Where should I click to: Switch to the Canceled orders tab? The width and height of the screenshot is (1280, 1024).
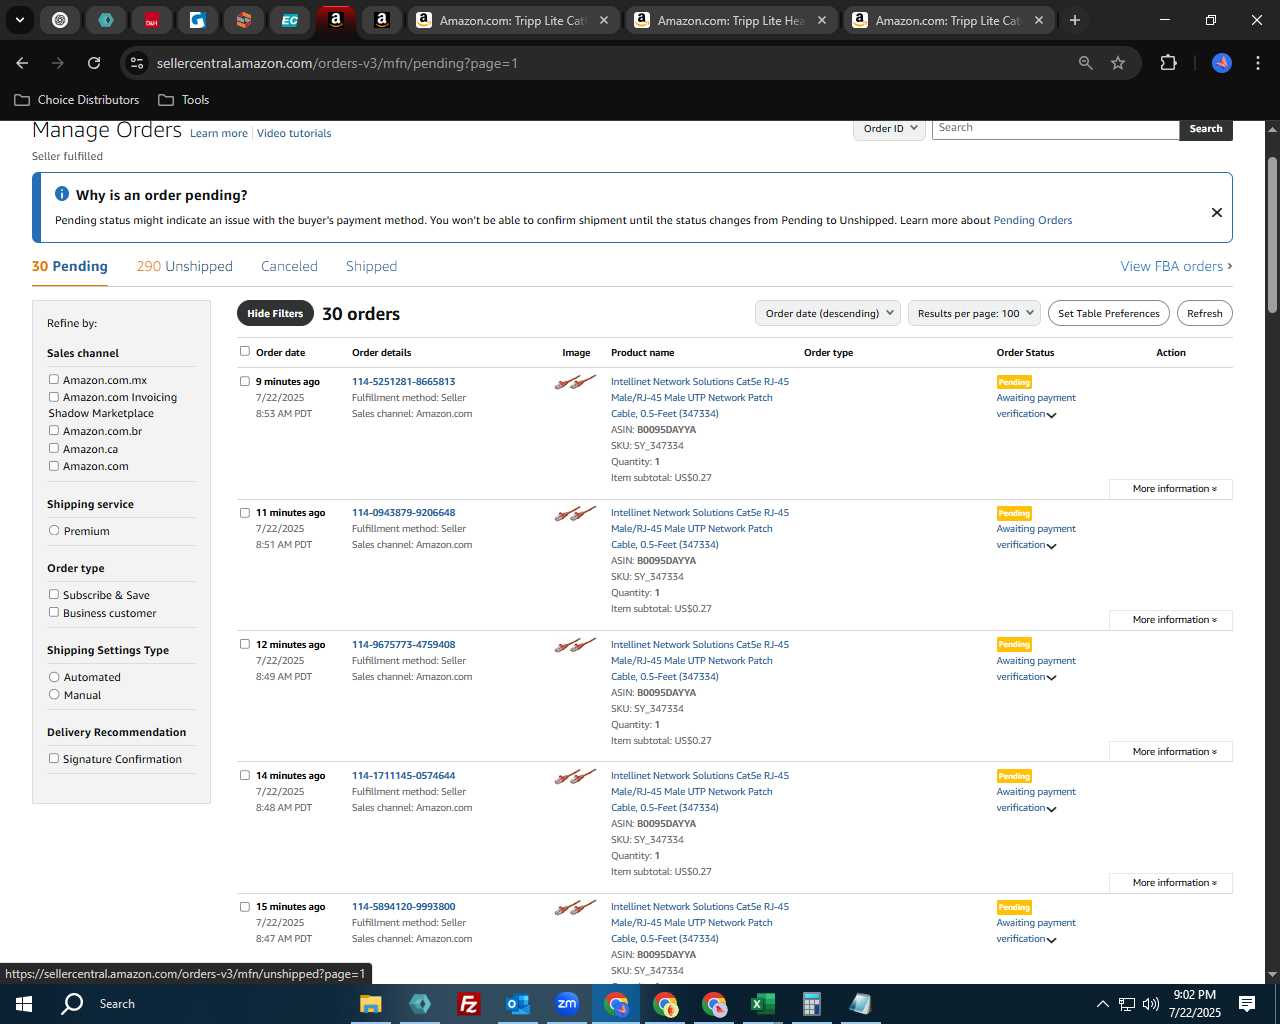click(289, 266)
